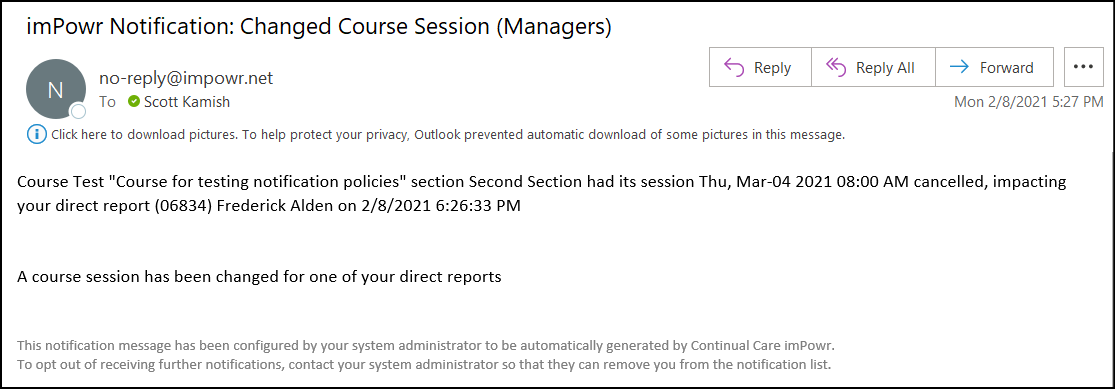Click green availability icon beside Scott Kamish
Image resolution: width=1115 pixels, height=389 pixels.
click(x=133, y=102)
